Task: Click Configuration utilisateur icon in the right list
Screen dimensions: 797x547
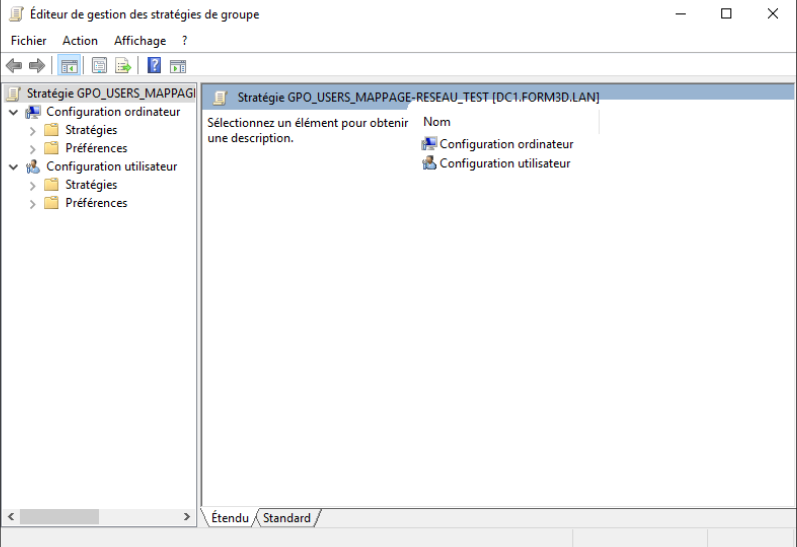Action: pos(429,163)
